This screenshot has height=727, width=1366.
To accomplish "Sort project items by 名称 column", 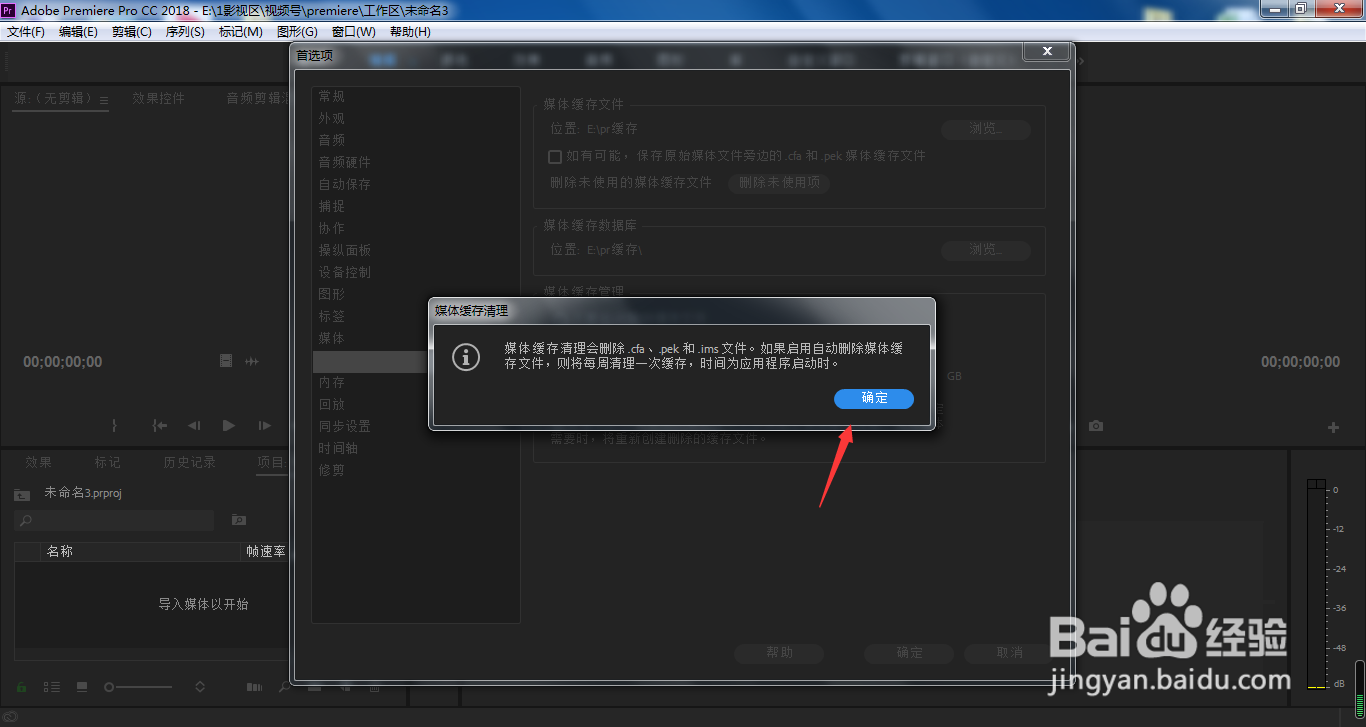I will pos(60,551).
